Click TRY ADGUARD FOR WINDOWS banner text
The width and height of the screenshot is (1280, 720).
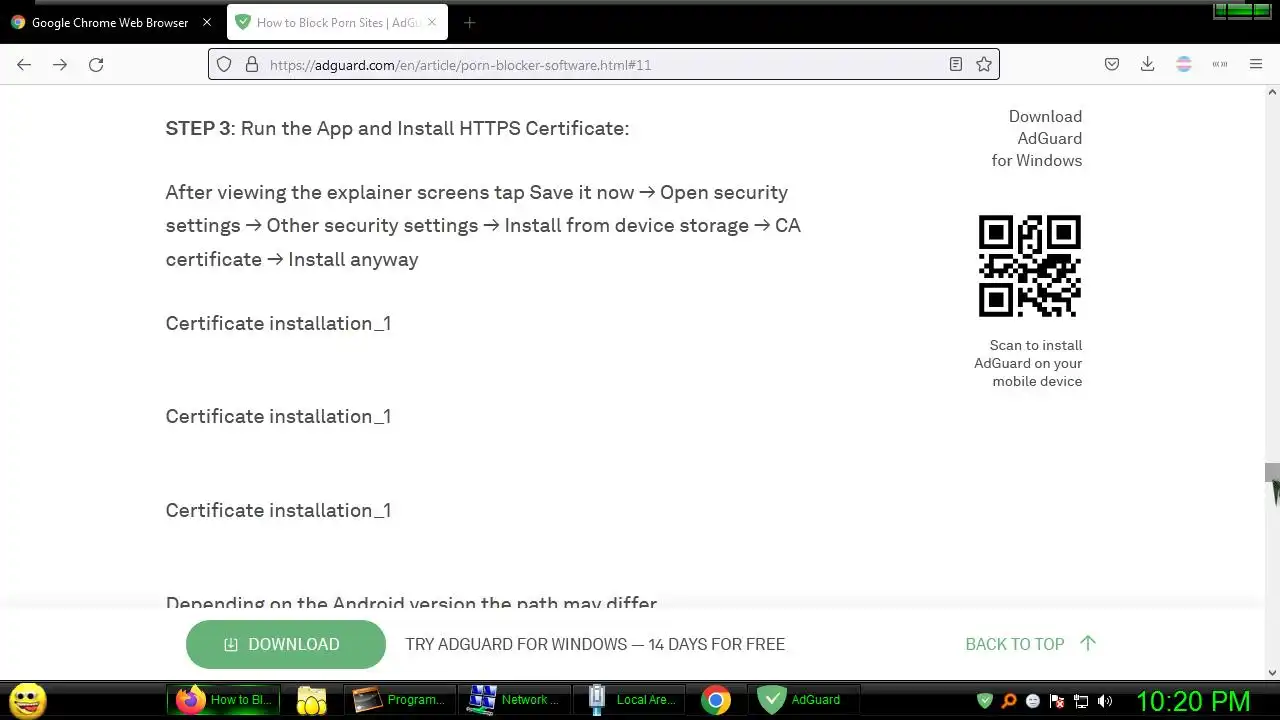[x=595, y=644]
